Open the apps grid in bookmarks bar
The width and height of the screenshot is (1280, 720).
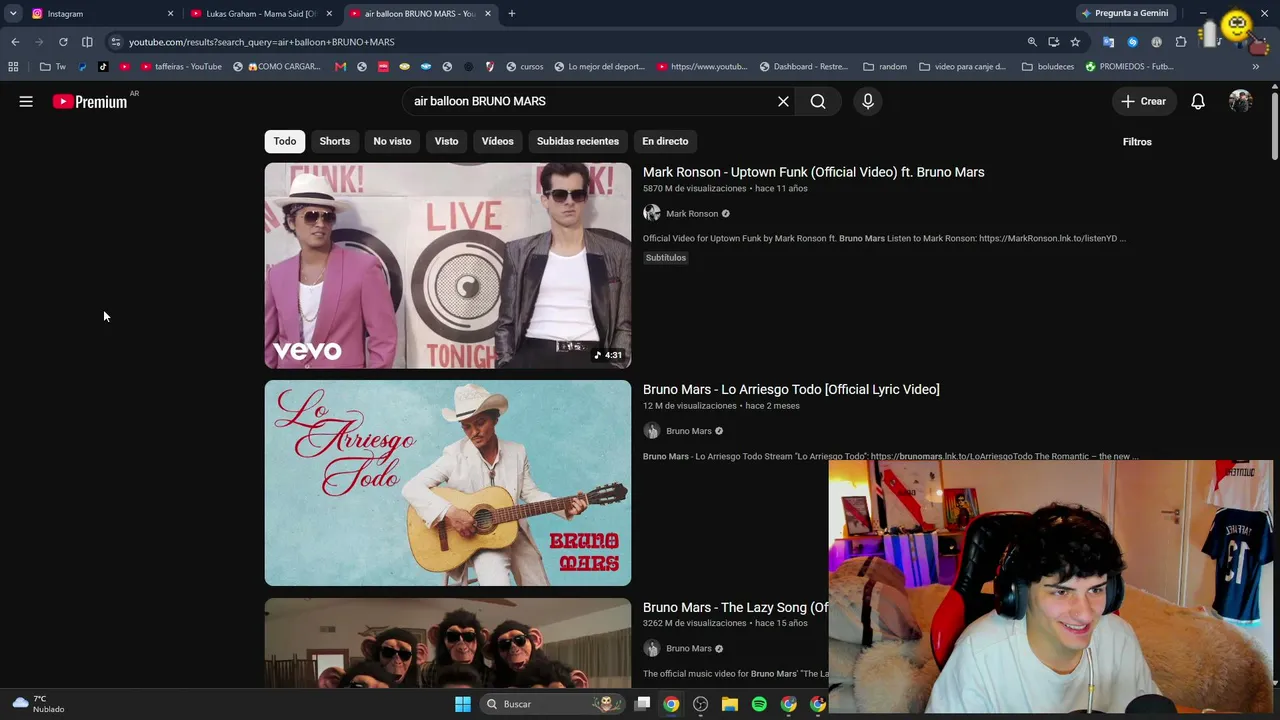click(13, 67)
